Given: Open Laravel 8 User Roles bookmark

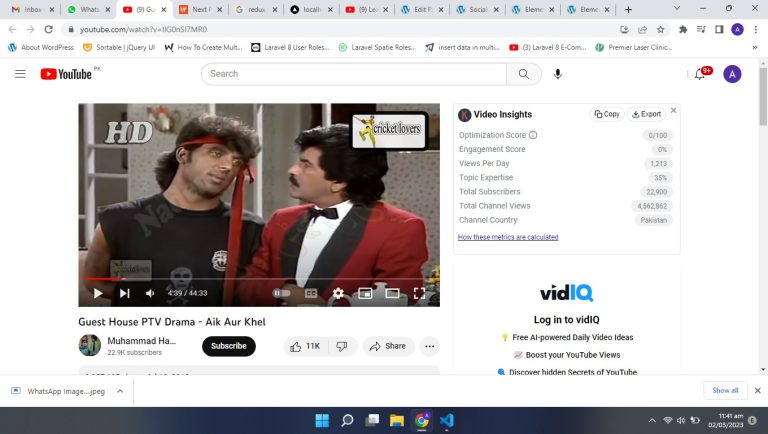Looking at the screenshot, I should click(x=290, y=48).
